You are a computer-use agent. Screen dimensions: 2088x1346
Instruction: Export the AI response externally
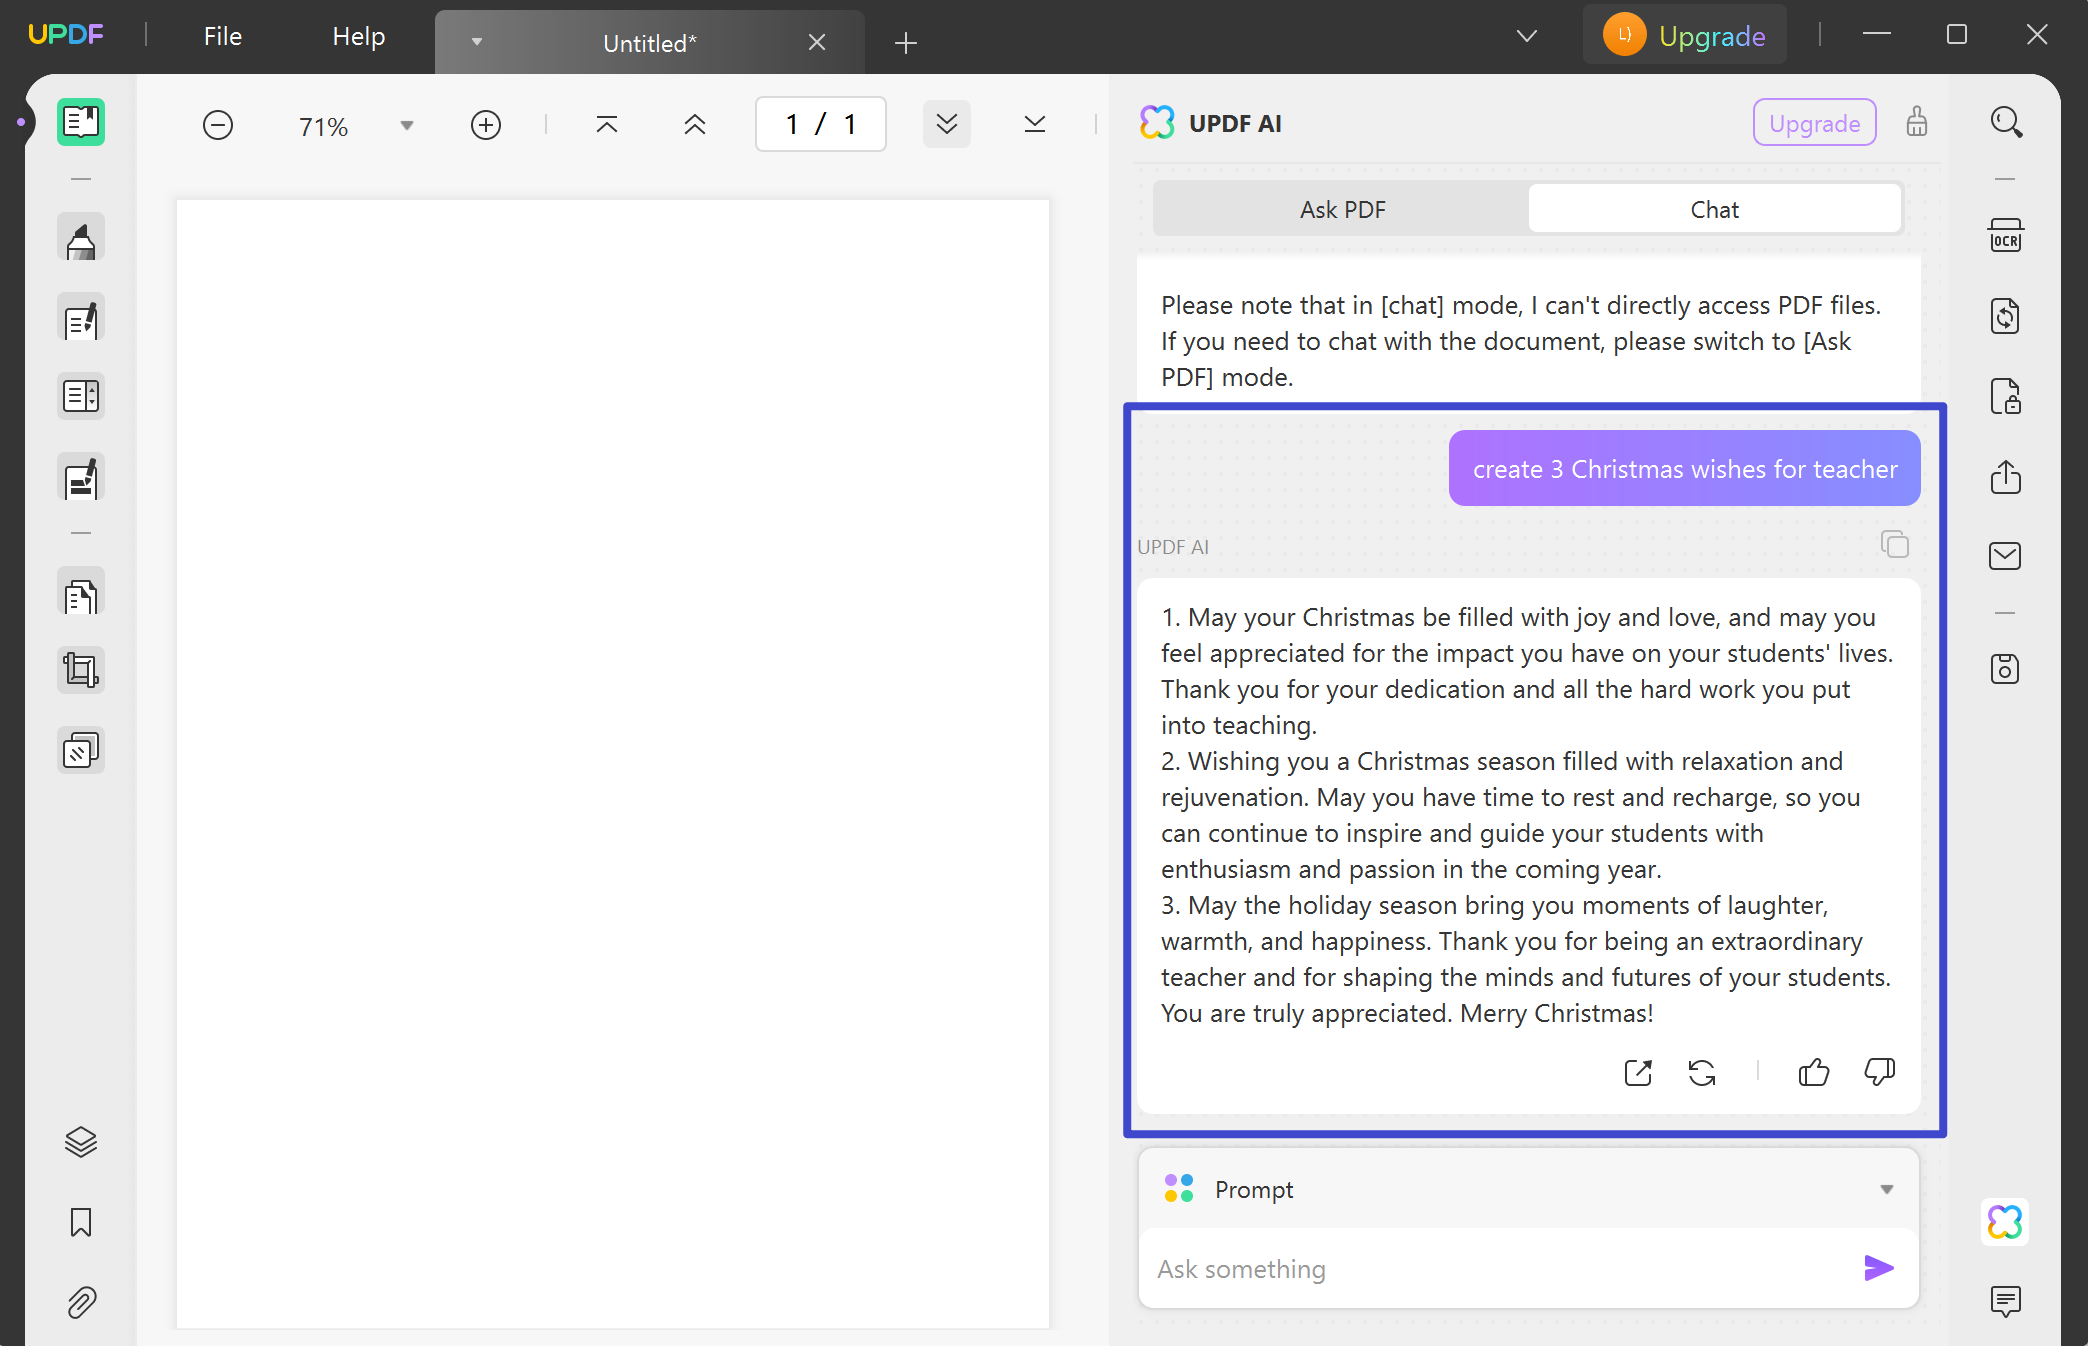[1638, 1072]
